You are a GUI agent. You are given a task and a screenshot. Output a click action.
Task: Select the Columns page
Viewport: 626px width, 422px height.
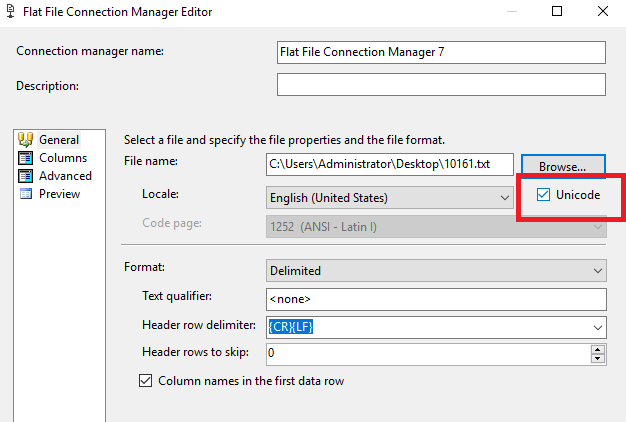pyautogui.click(x=62, y=158)
